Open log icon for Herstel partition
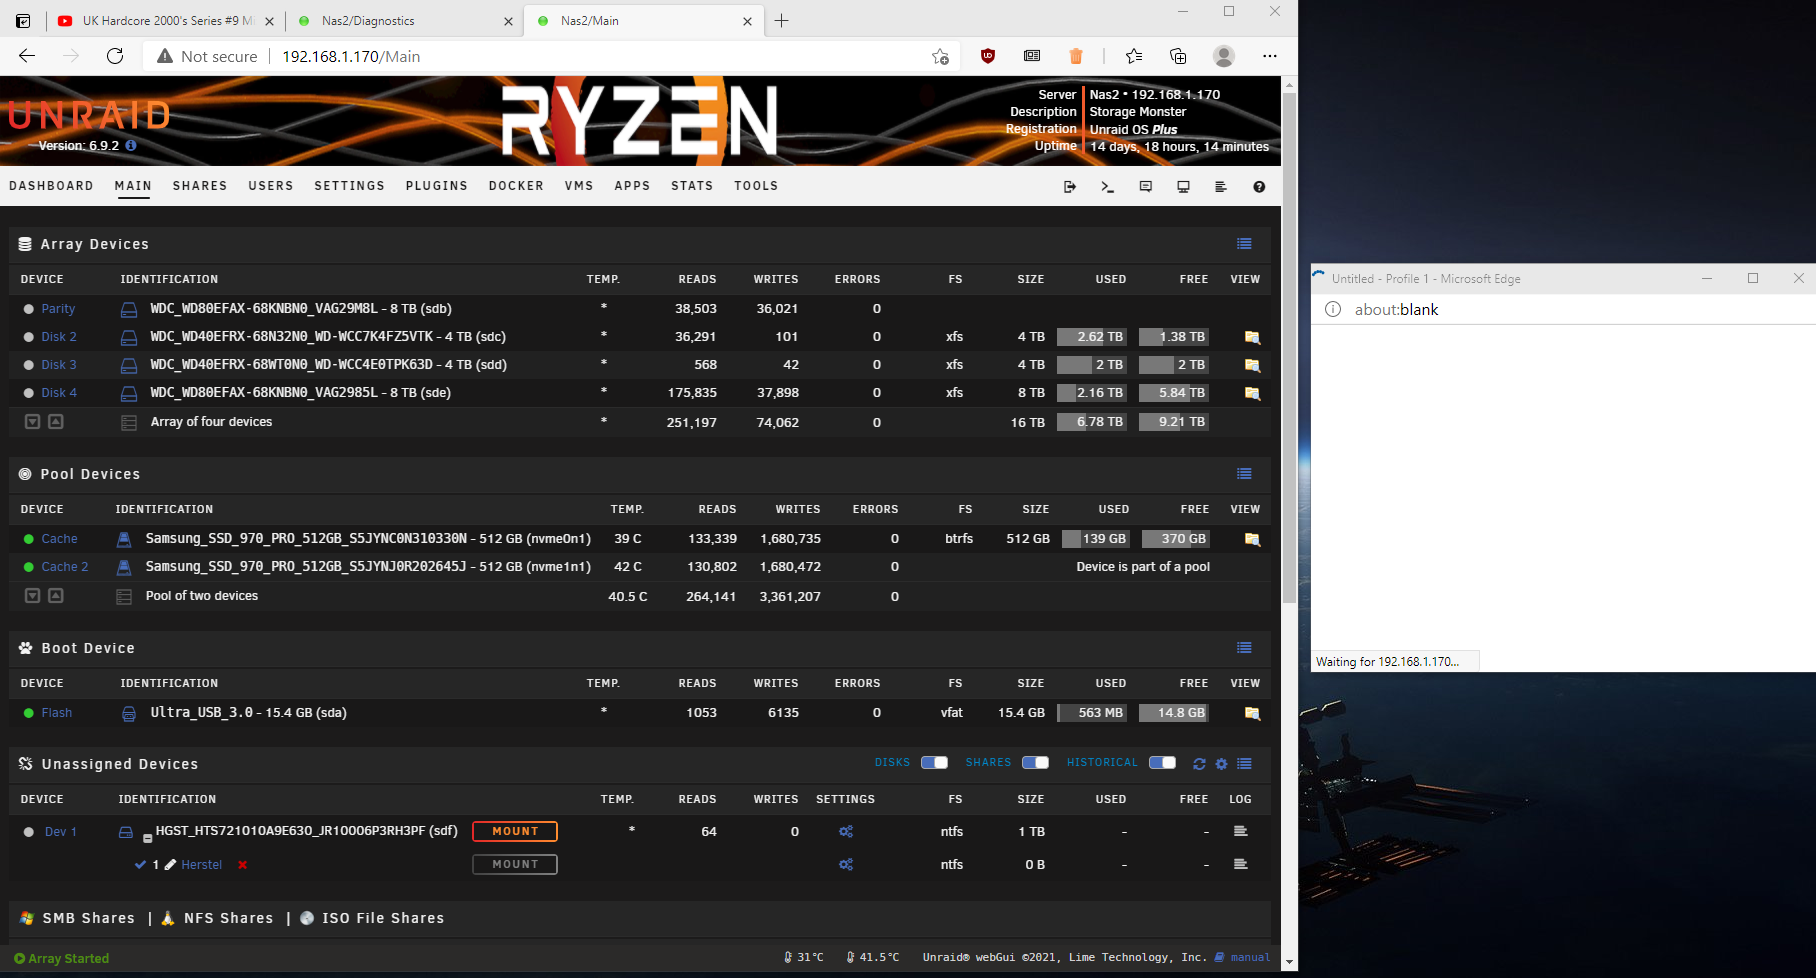 (1241, 864)
